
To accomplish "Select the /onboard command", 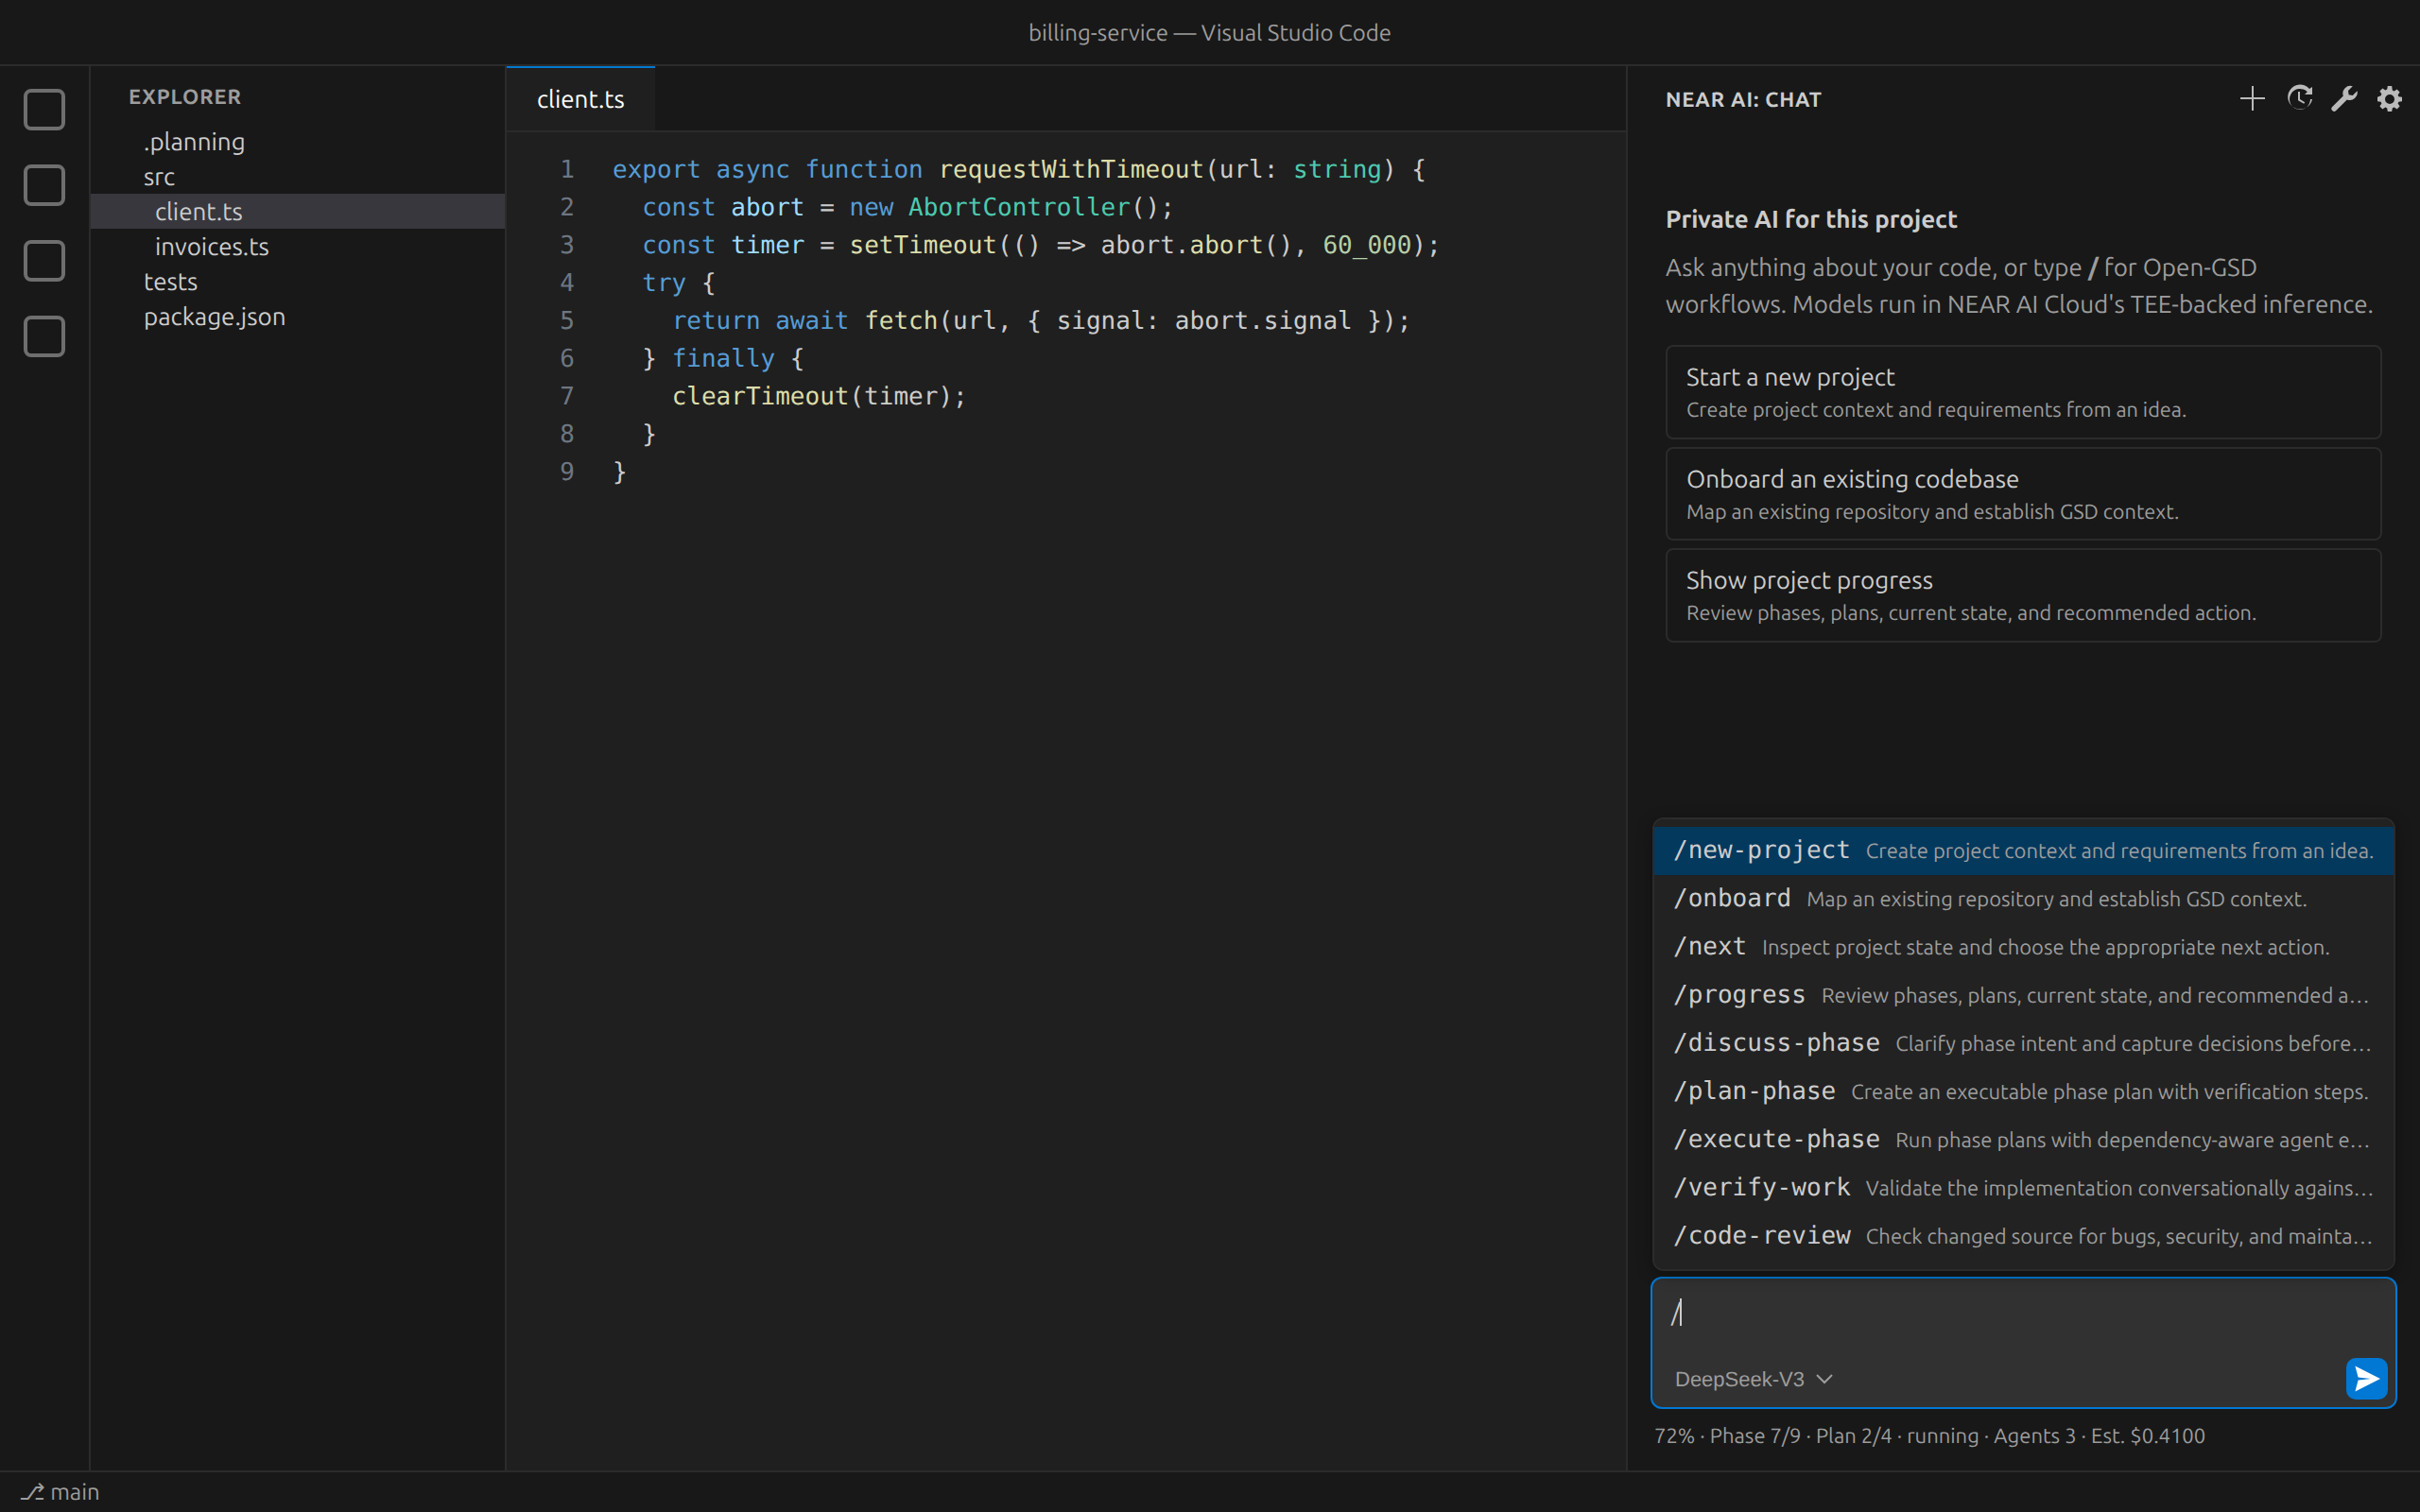I will 2023,898.
